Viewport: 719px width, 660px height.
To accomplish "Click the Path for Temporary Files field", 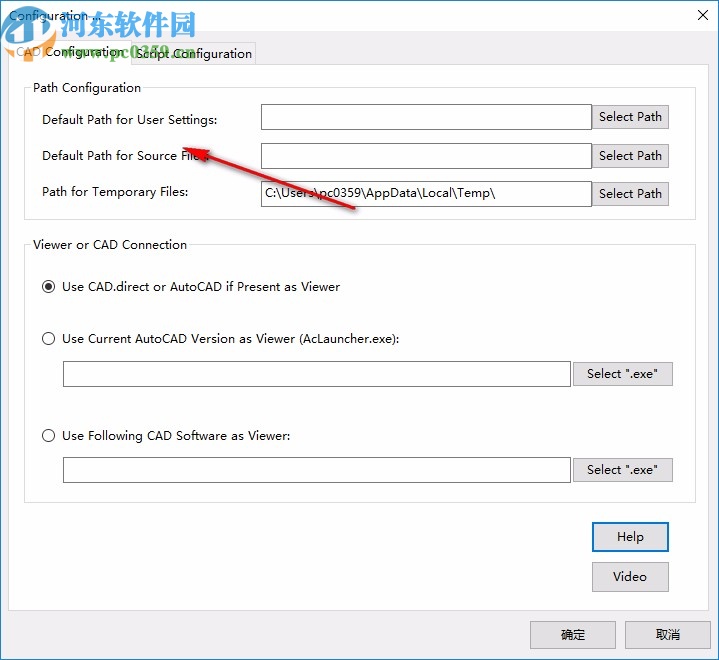I will 426,194.
